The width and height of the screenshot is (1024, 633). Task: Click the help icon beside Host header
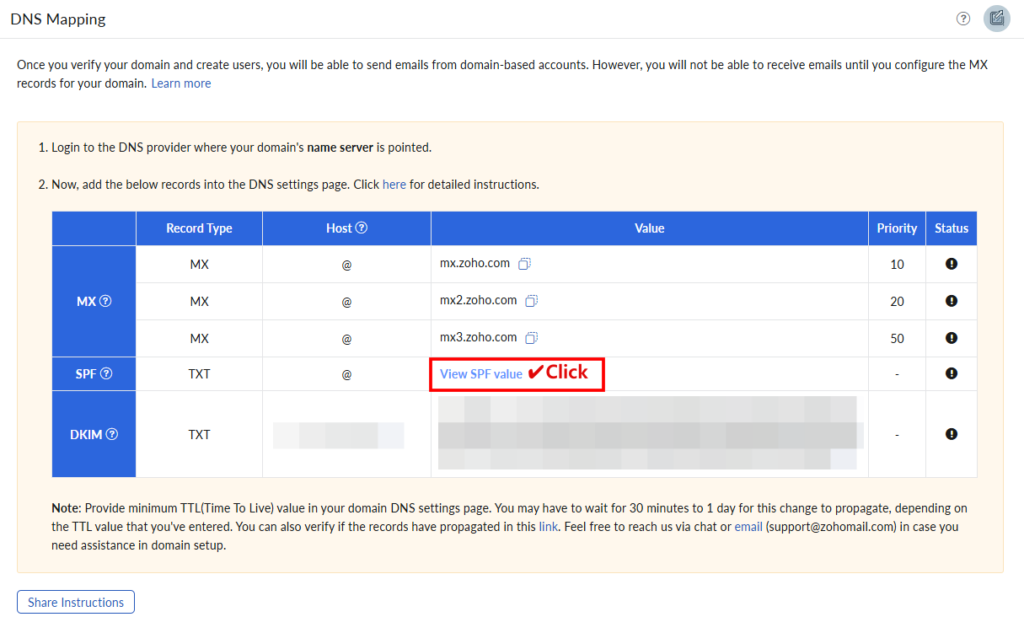(x=362, y=228)
